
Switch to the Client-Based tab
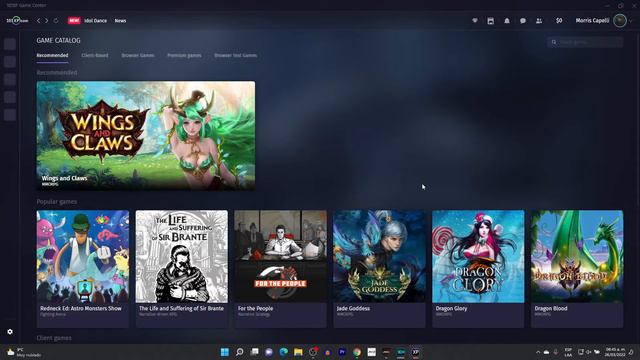tap(95, 56)
